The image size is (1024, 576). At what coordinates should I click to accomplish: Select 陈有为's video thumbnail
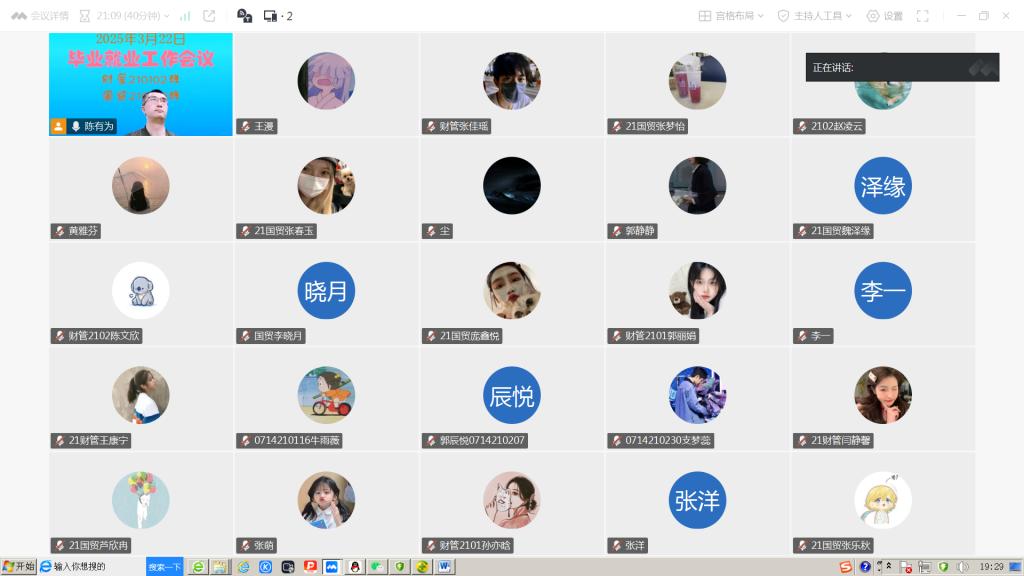click(x=141, y=84)
